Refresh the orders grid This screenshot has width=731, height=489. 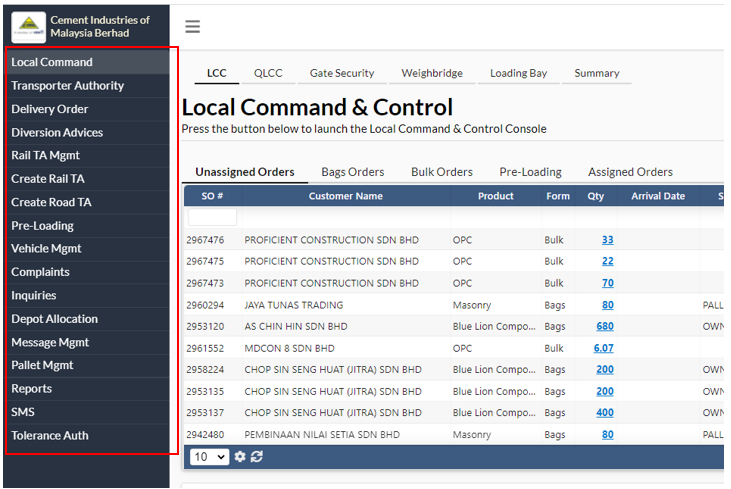point(257,457)
